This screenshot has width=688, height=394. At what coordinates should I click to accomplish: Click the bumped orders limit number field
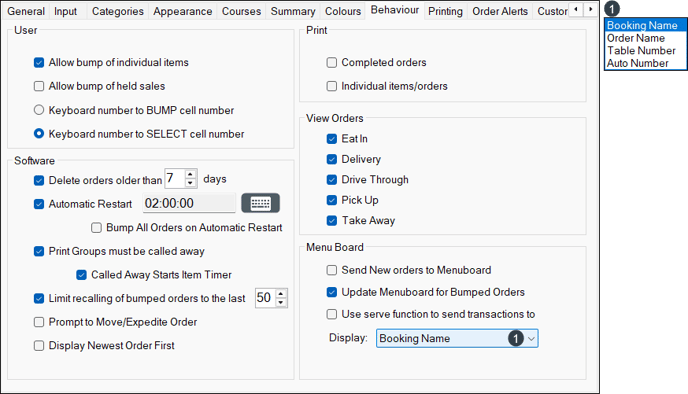click(x=265, y=298)
